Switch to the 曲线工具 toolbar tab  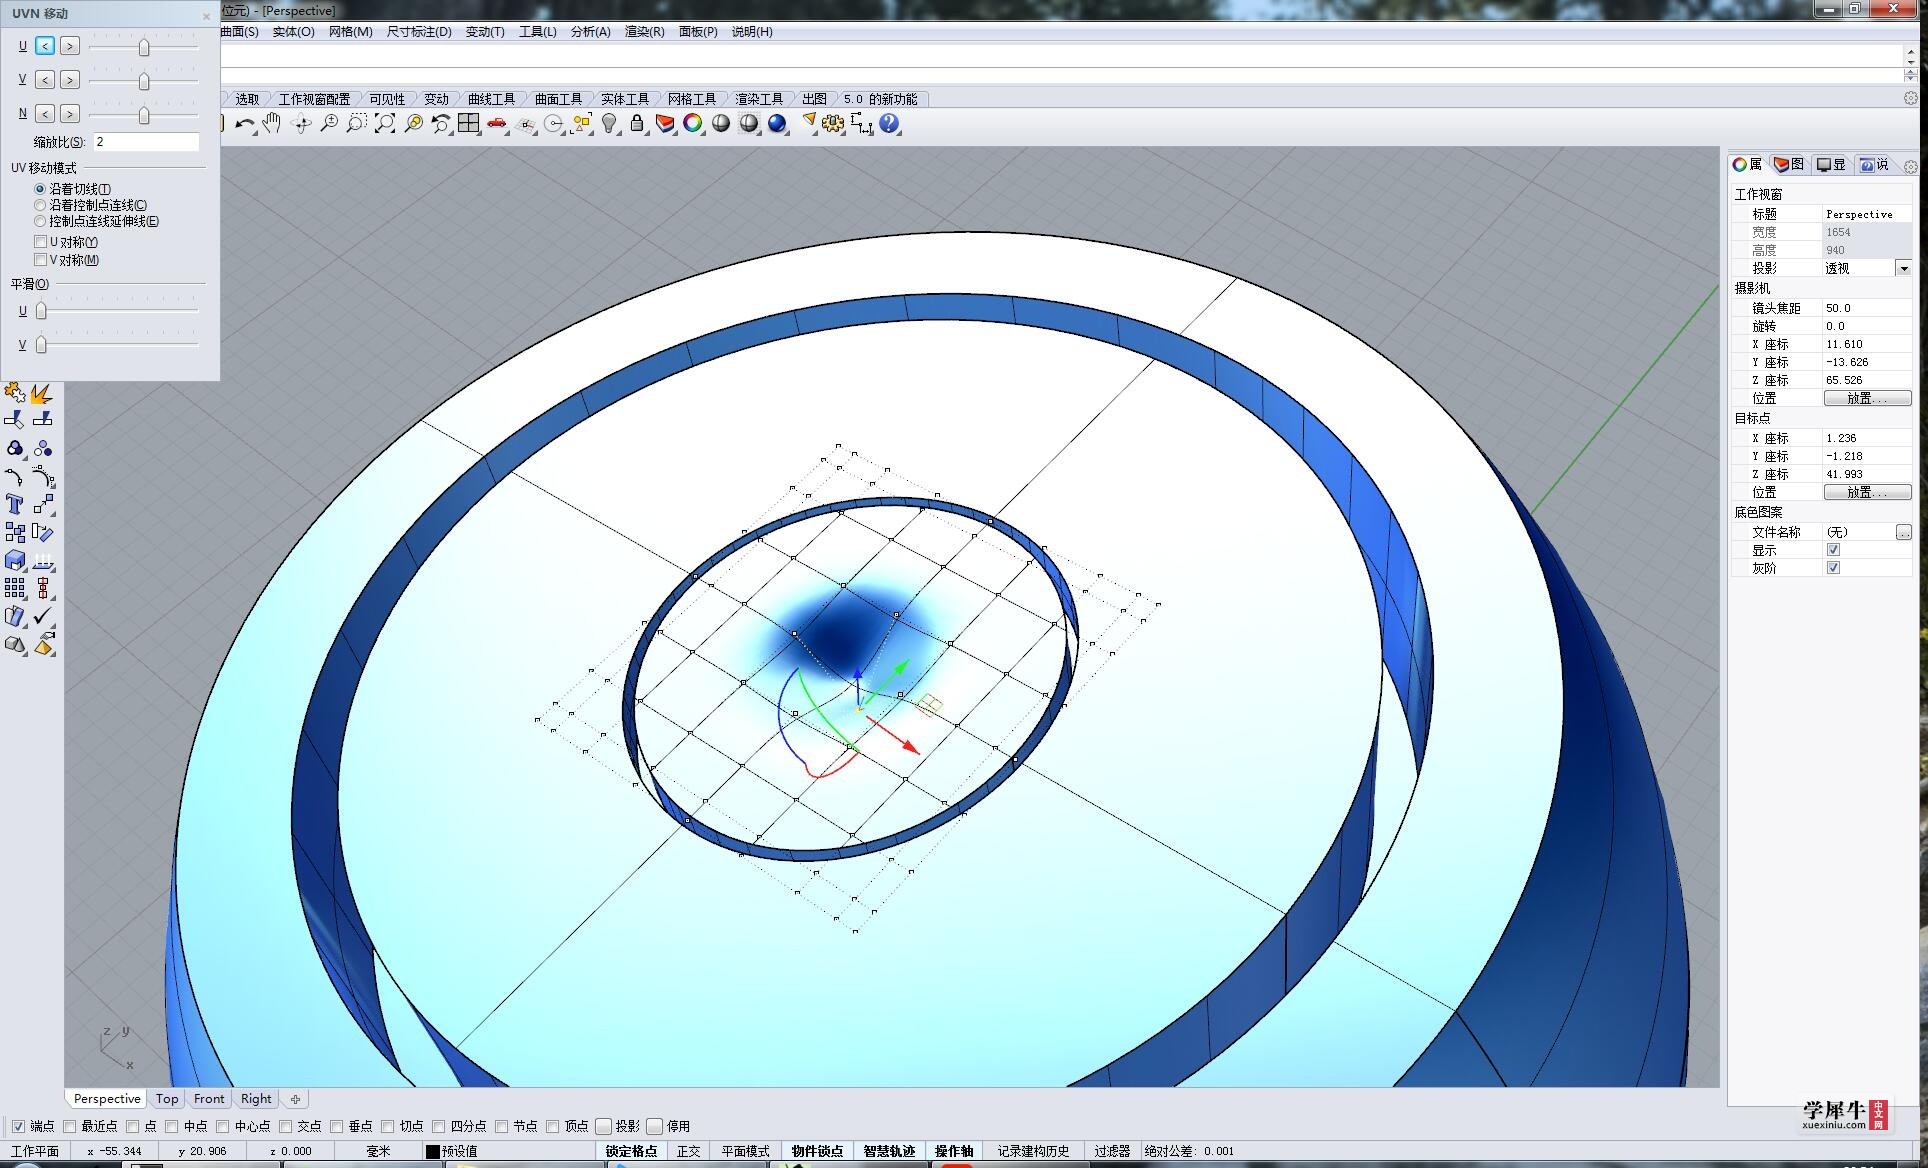[x=491, y=99]
